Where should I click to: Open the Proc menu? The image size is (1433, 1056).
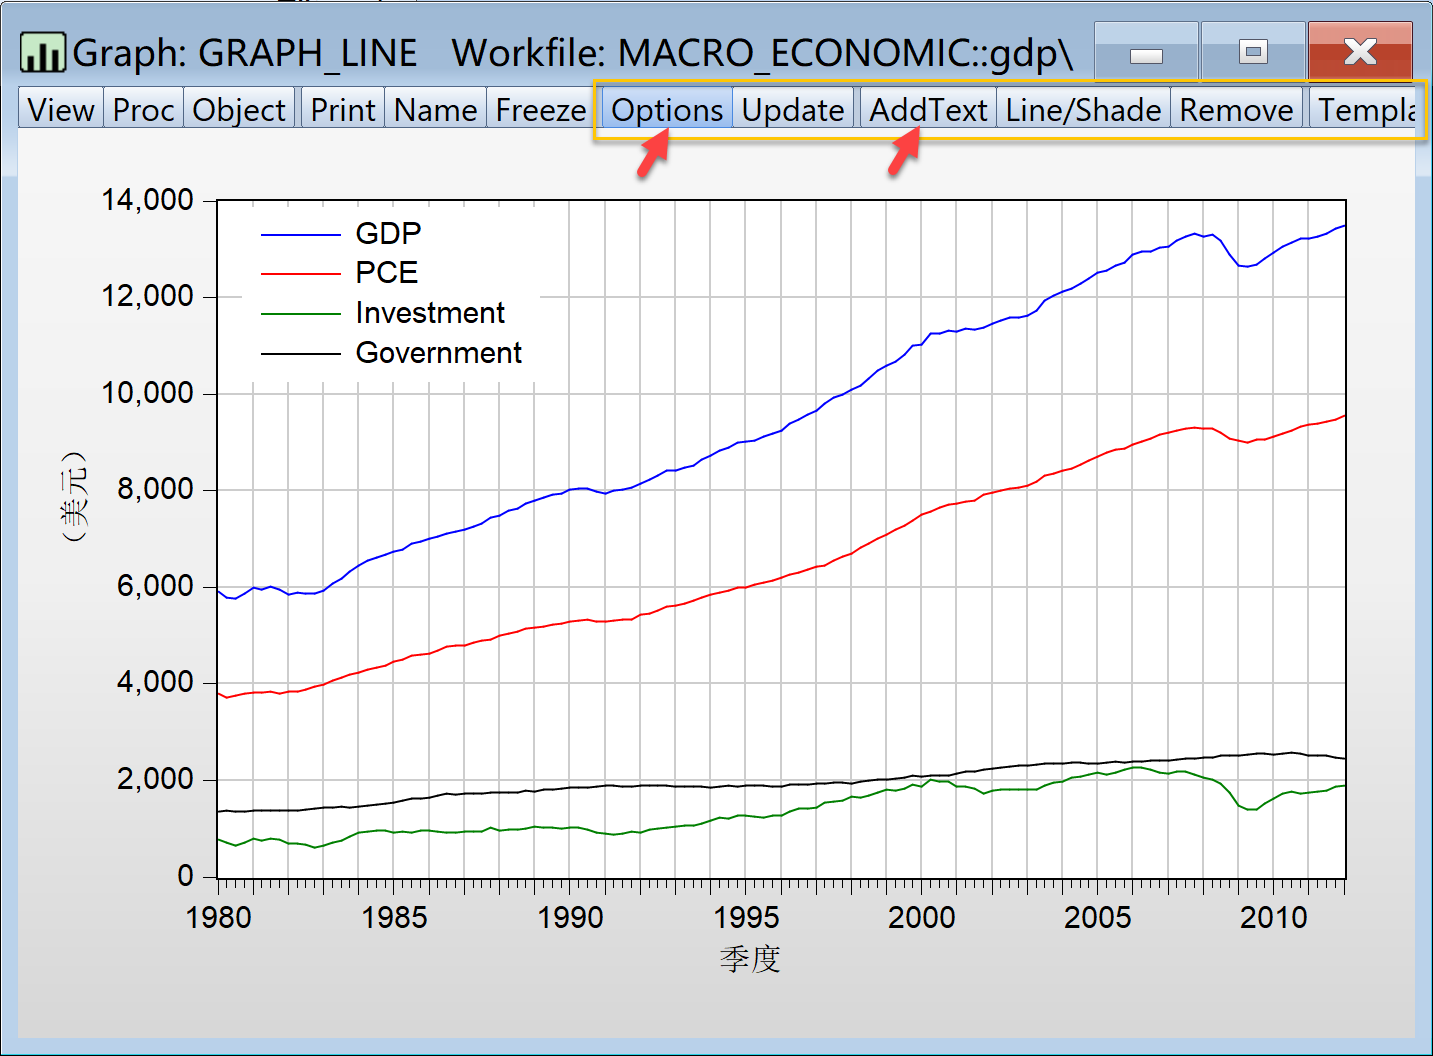143,109
